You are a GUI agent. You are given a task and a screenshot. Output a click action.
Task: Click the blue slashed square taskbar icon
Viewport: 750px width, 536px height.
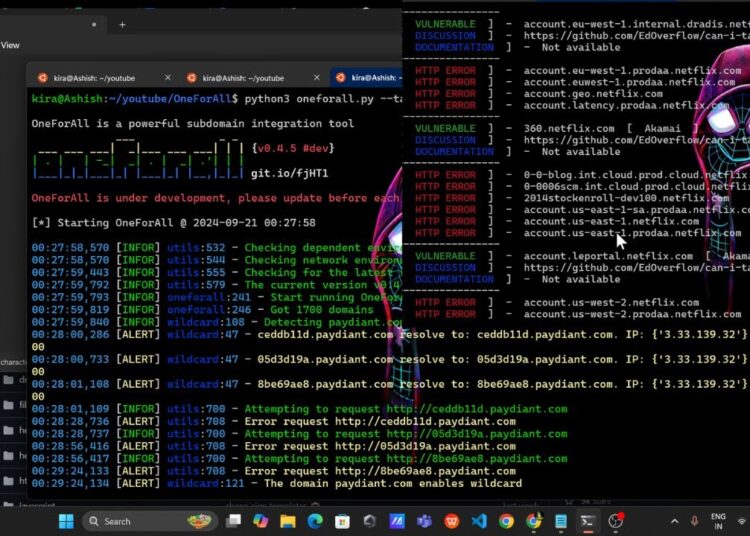[397, 521]
